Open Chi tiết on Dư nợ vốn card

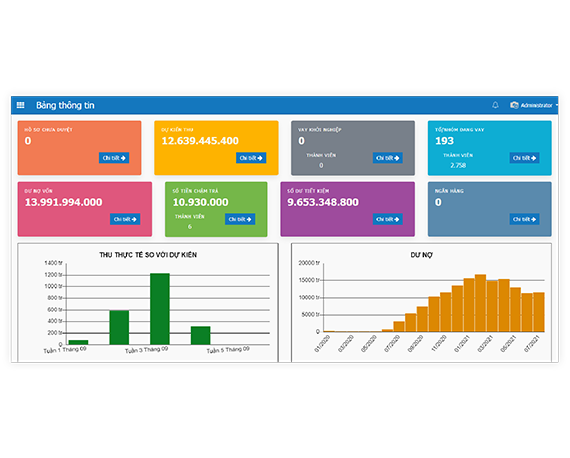click(x=125, y=219)
